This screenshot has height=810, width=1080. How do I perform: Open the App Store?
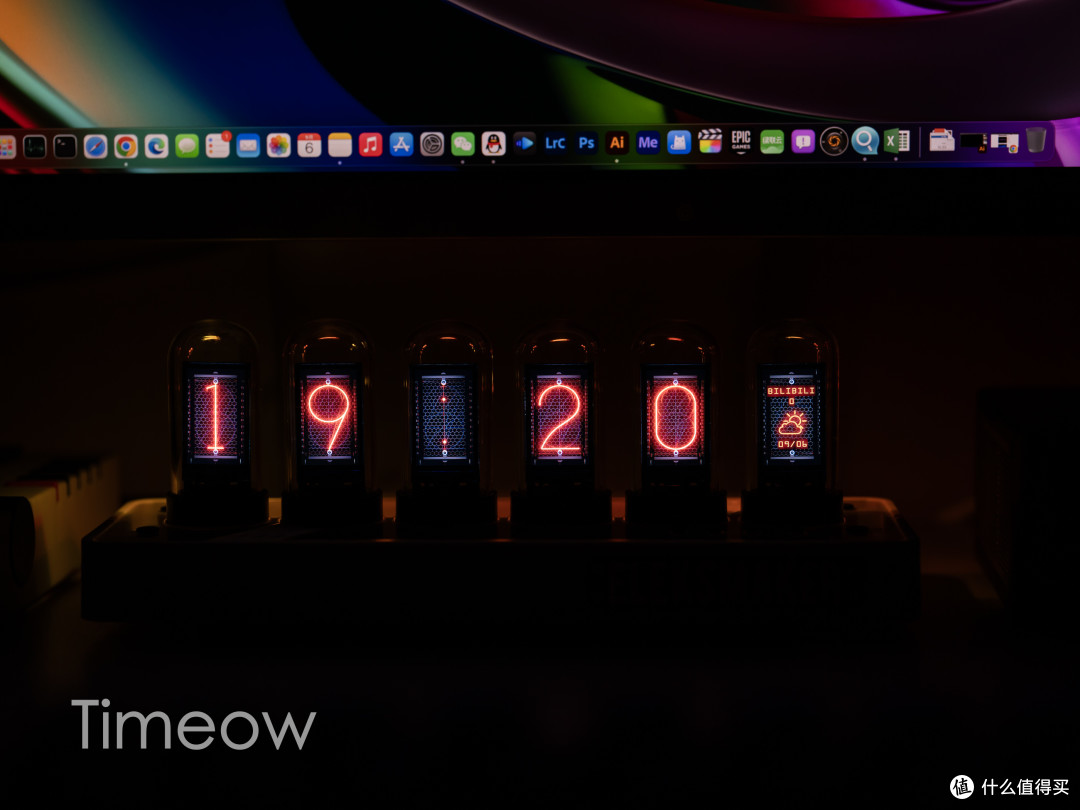point(401,144)
